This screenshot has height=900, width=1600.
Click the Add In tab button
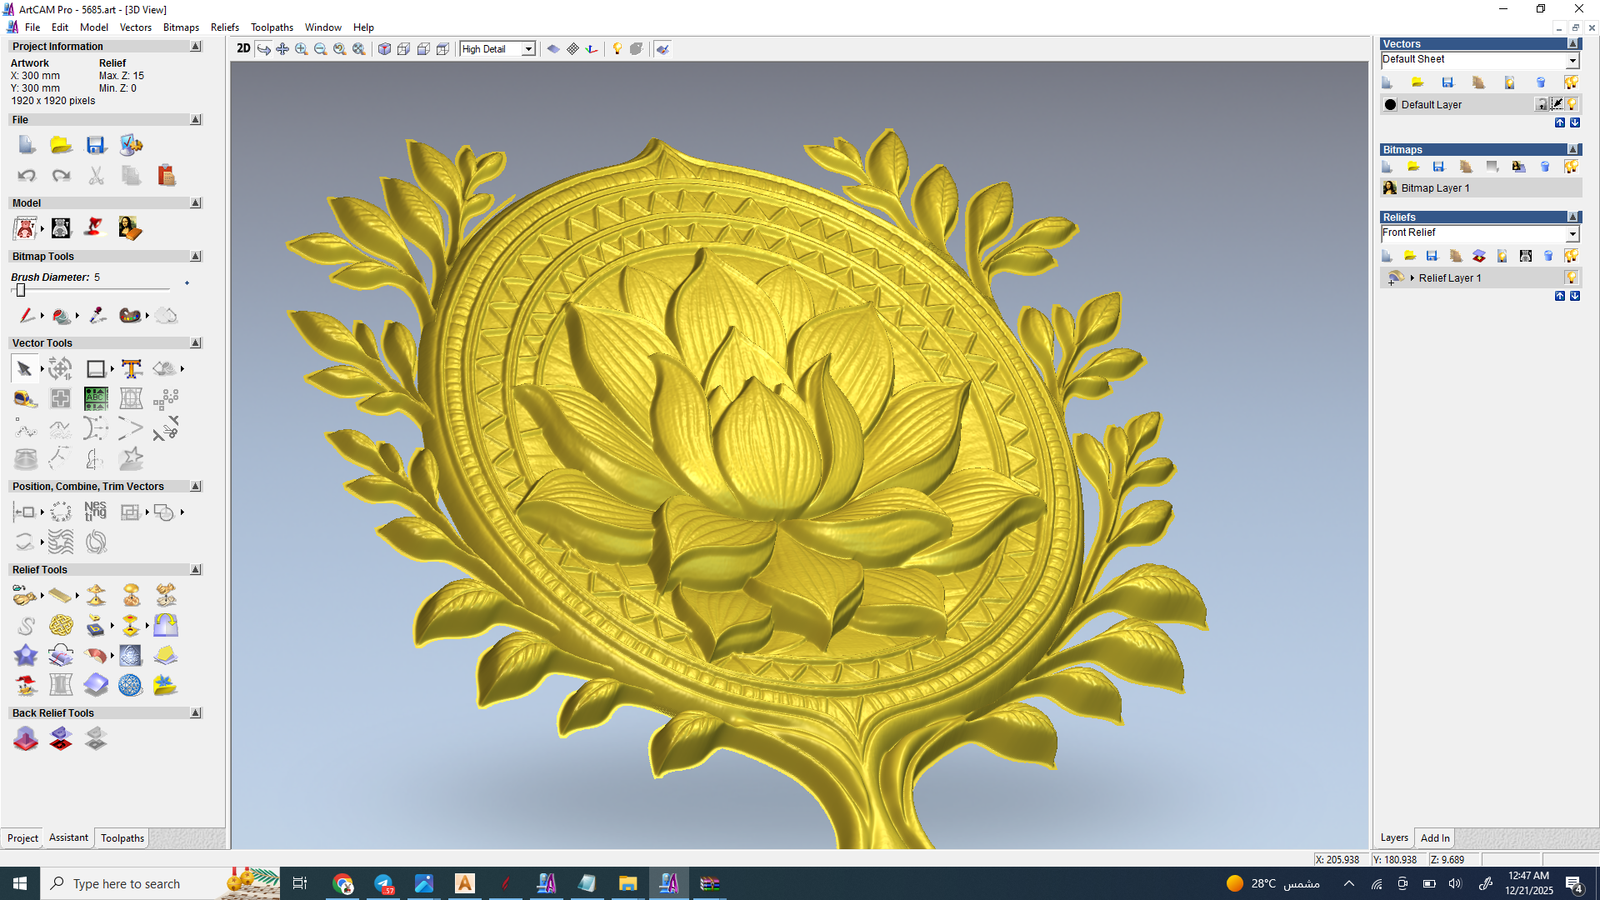1435,838
